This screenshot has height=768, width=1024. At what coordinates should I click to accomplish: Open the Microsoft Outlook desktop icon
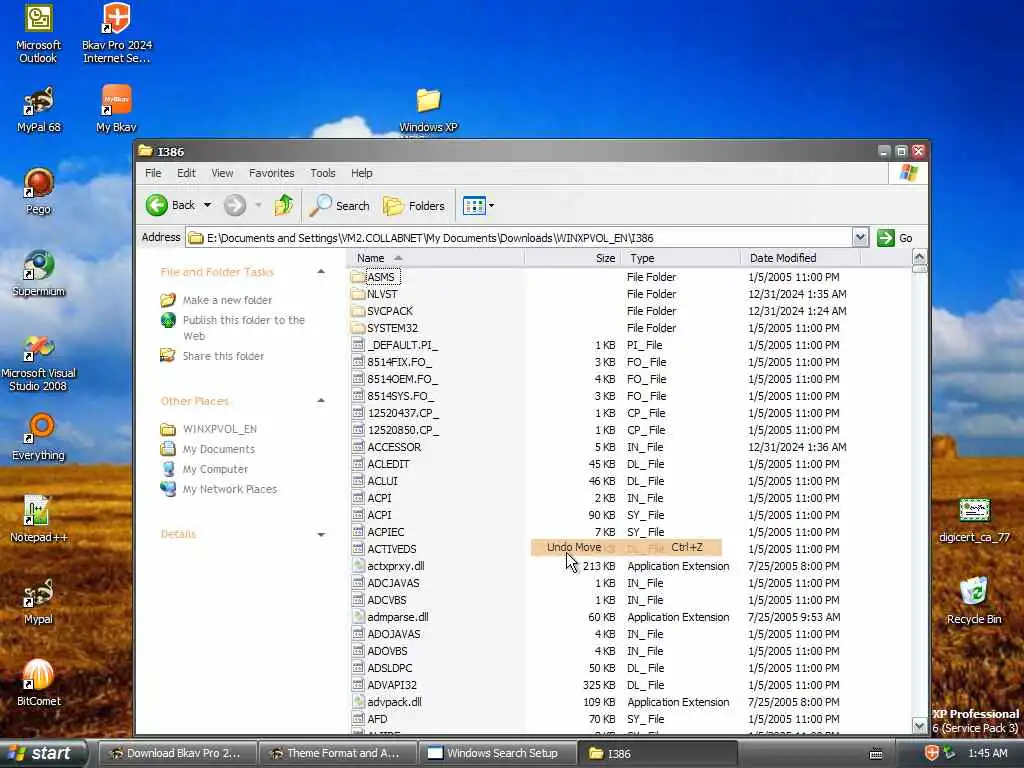(38, 34)
